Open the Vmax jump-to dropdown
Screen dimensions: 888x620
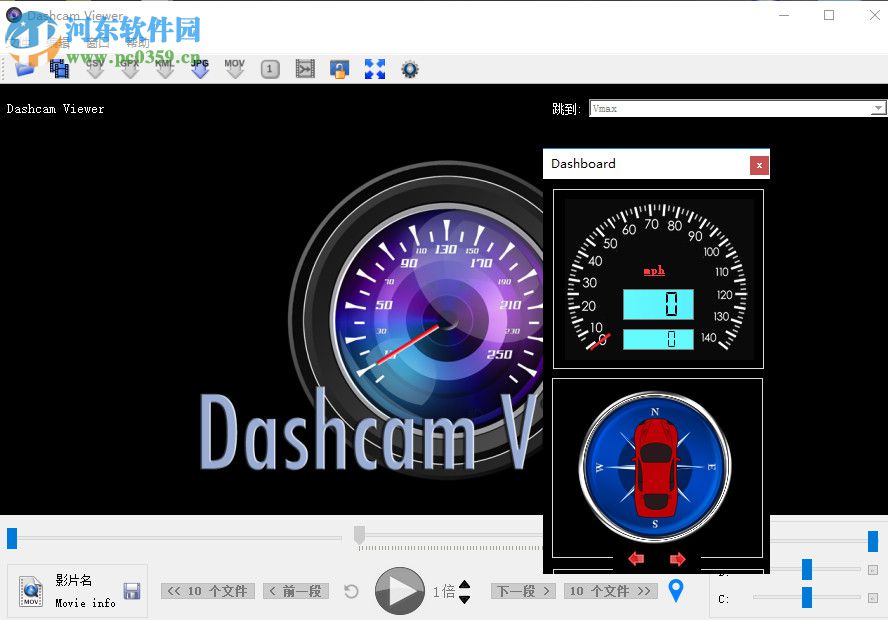pyautogui.click(x=877, y=107)
